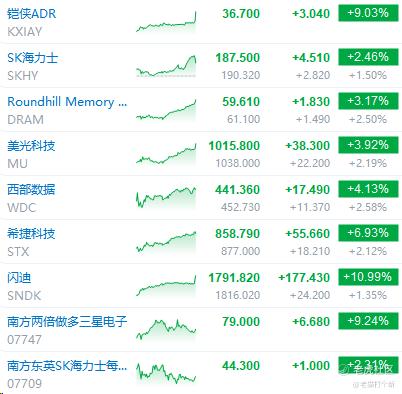Toggle the +10.99% change badge for 闪迪
Screen dimensions: 402x394
click(368, 277)
